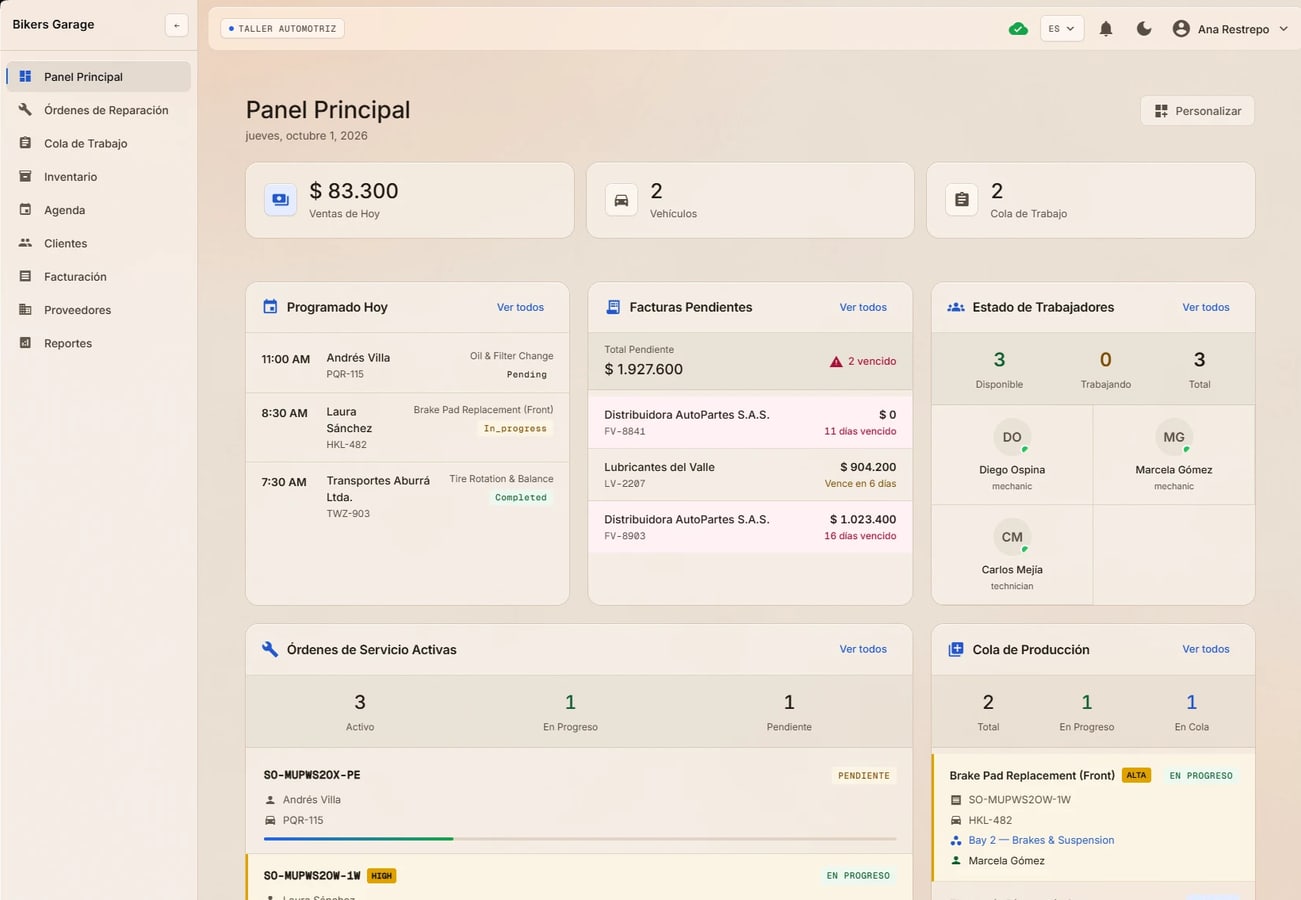Click the Reportes chart icon in sidebar
Screen dimensions: 1301x900
click(x=25, y=343)
